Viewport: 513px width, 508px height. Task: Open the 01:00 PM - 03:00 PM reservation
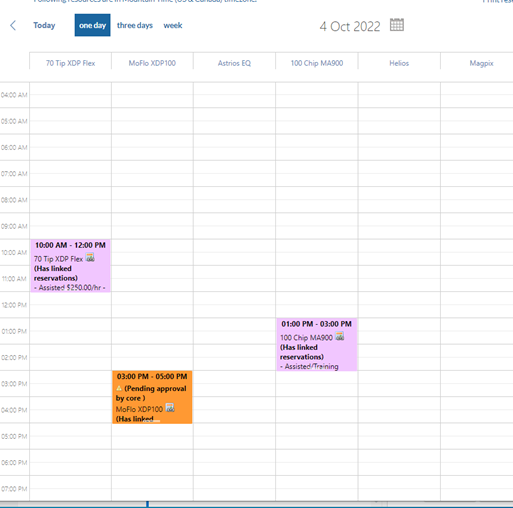[x=317, y=344]
